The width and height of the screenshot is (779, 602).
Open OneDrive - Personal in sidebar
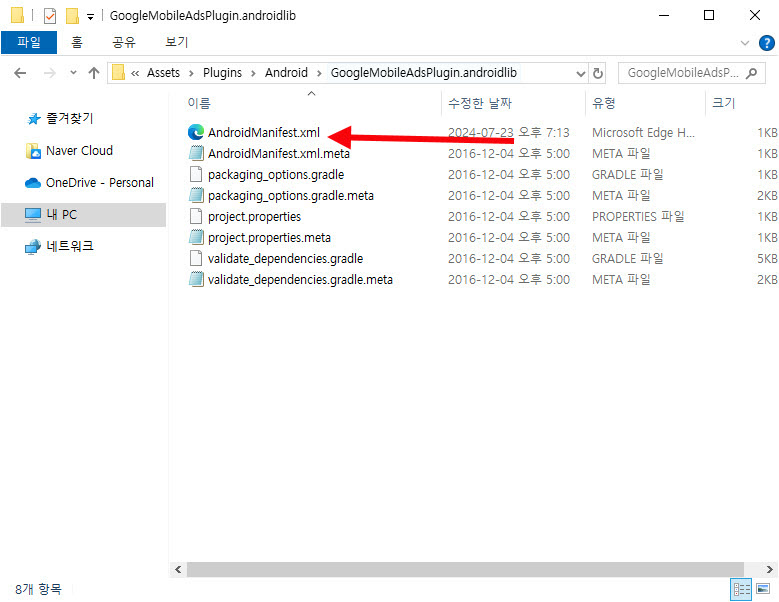(x=100, y=183)
